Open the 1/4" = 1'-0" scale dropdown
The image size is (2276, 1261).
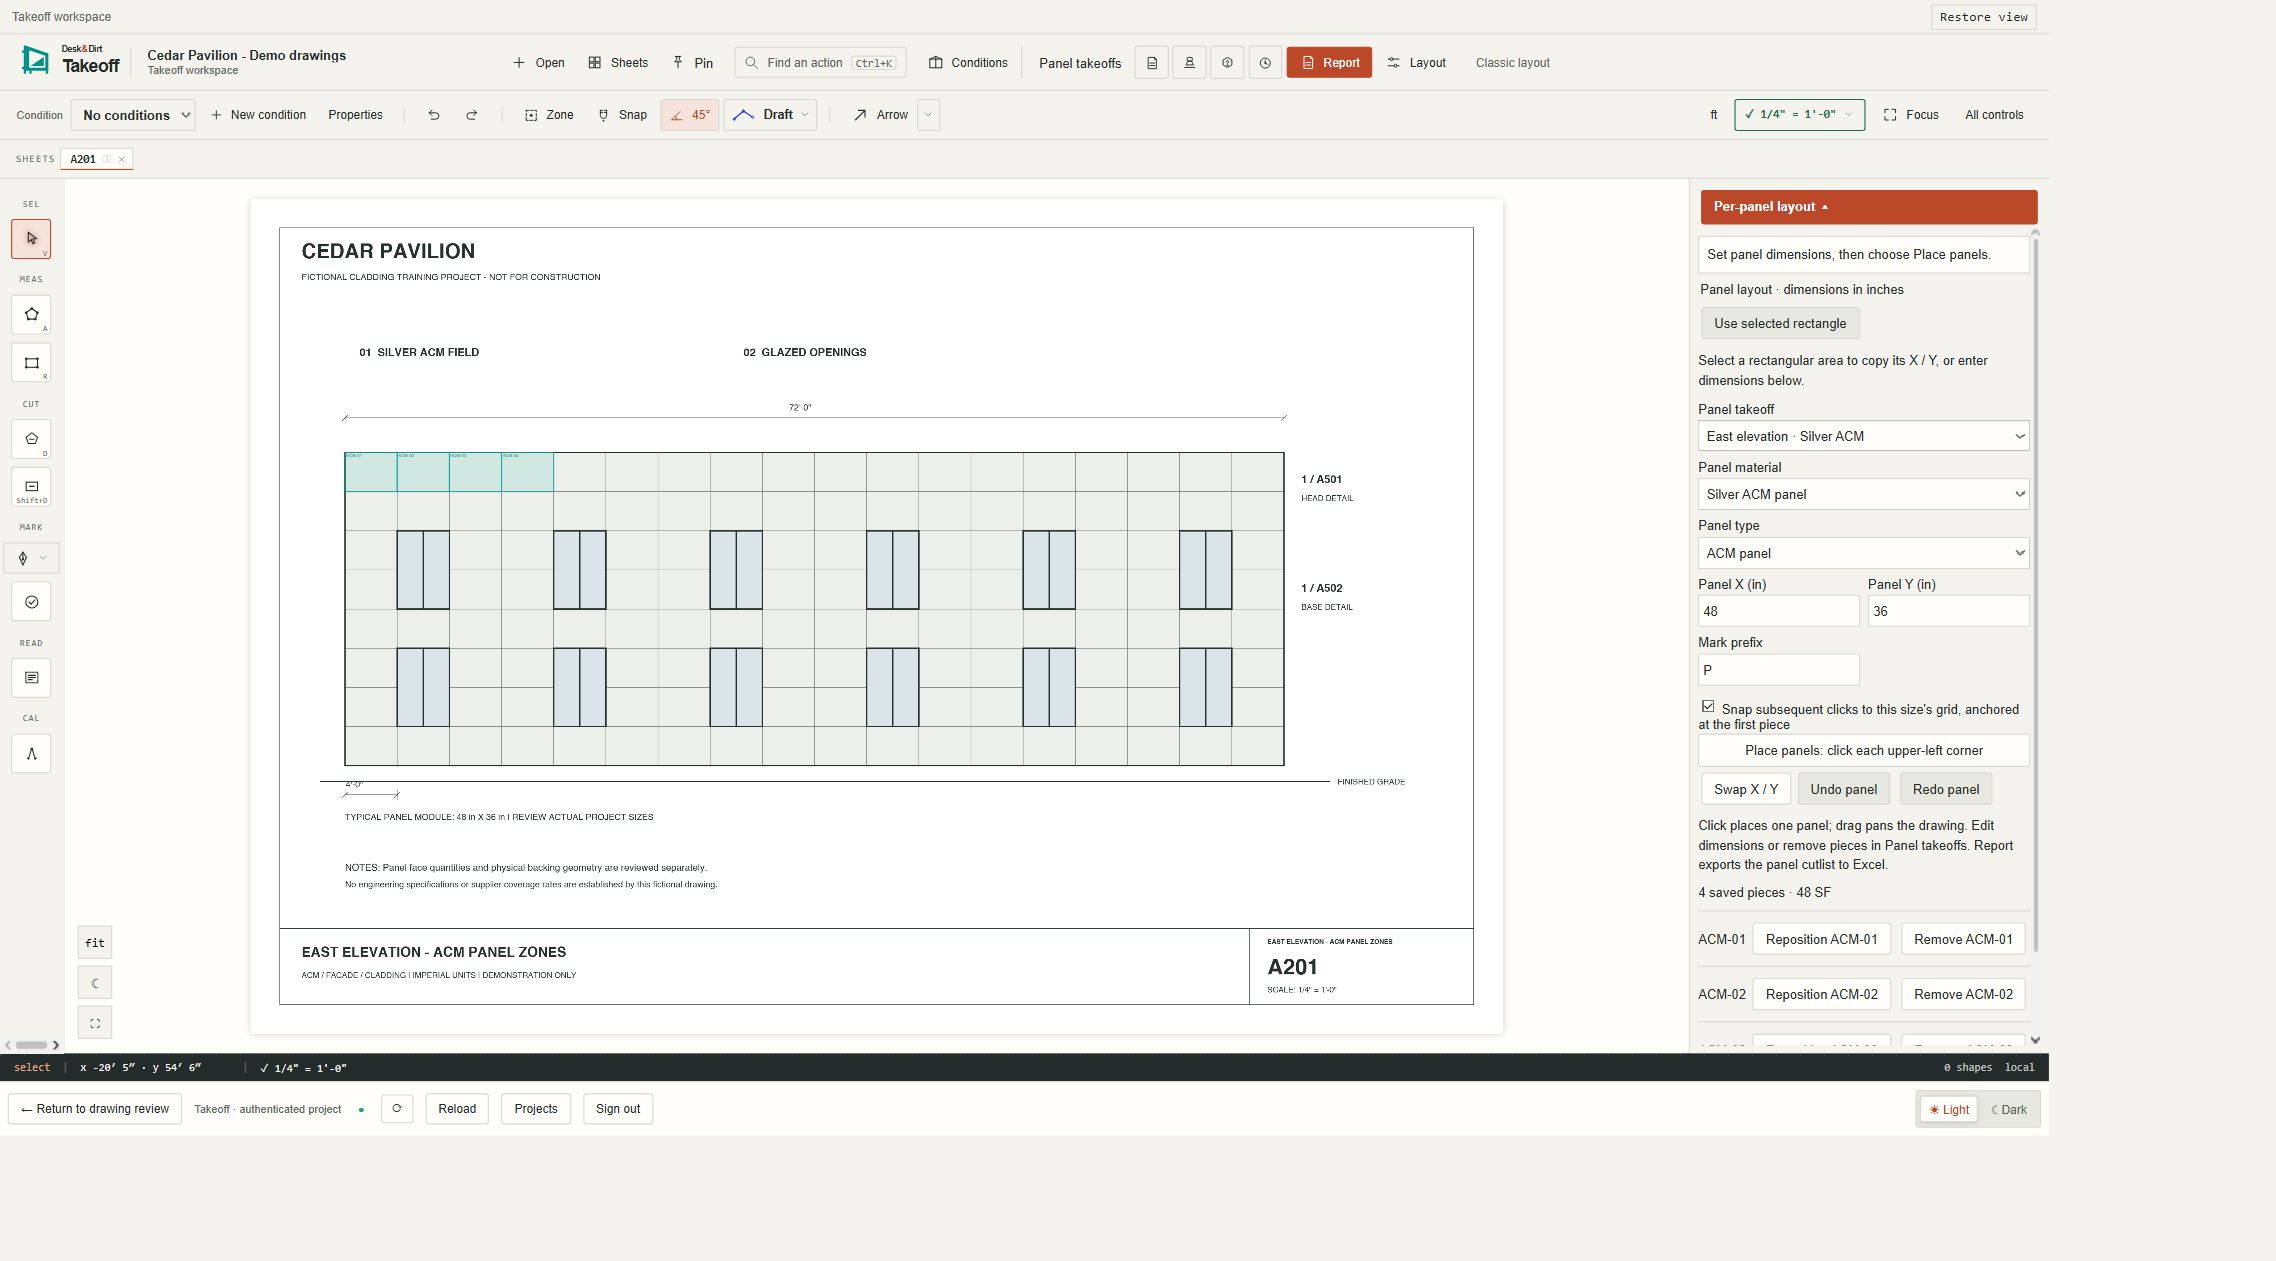(x=1799, y=115)
